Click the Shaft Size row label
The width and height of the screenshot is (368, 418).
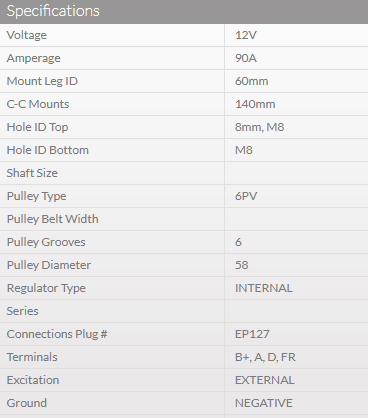point(32,173)
